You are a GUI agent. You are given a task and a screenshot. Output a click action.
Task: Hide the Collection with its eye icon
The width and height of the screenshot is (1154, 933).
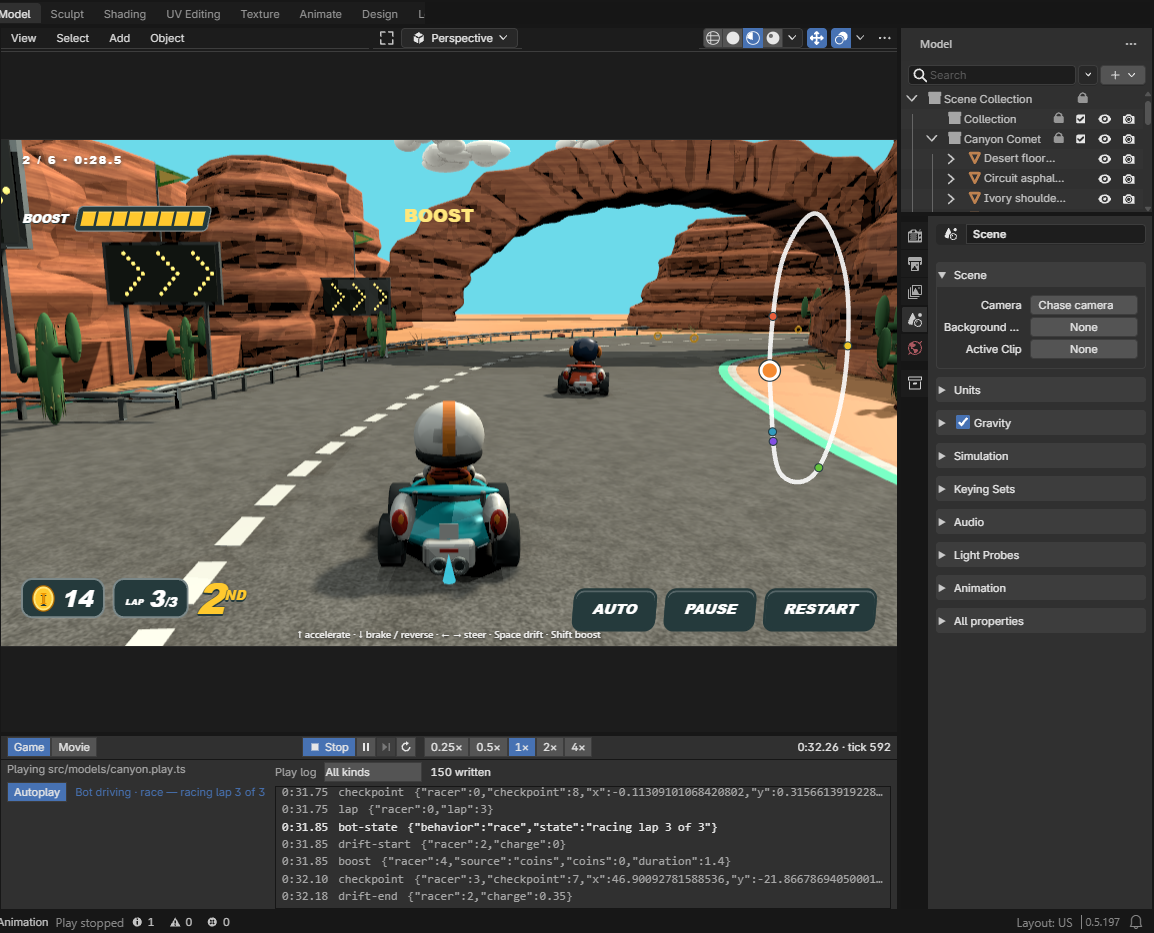coord(1104,118)
